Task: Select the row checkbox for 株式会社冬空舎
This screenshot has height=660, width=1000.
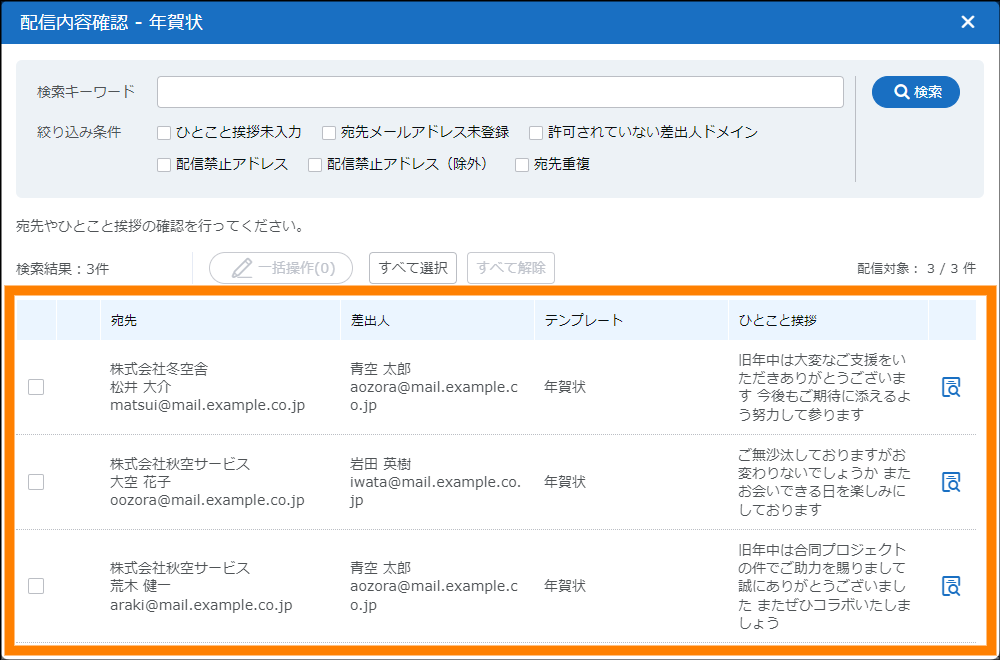Action: (36, 387)
